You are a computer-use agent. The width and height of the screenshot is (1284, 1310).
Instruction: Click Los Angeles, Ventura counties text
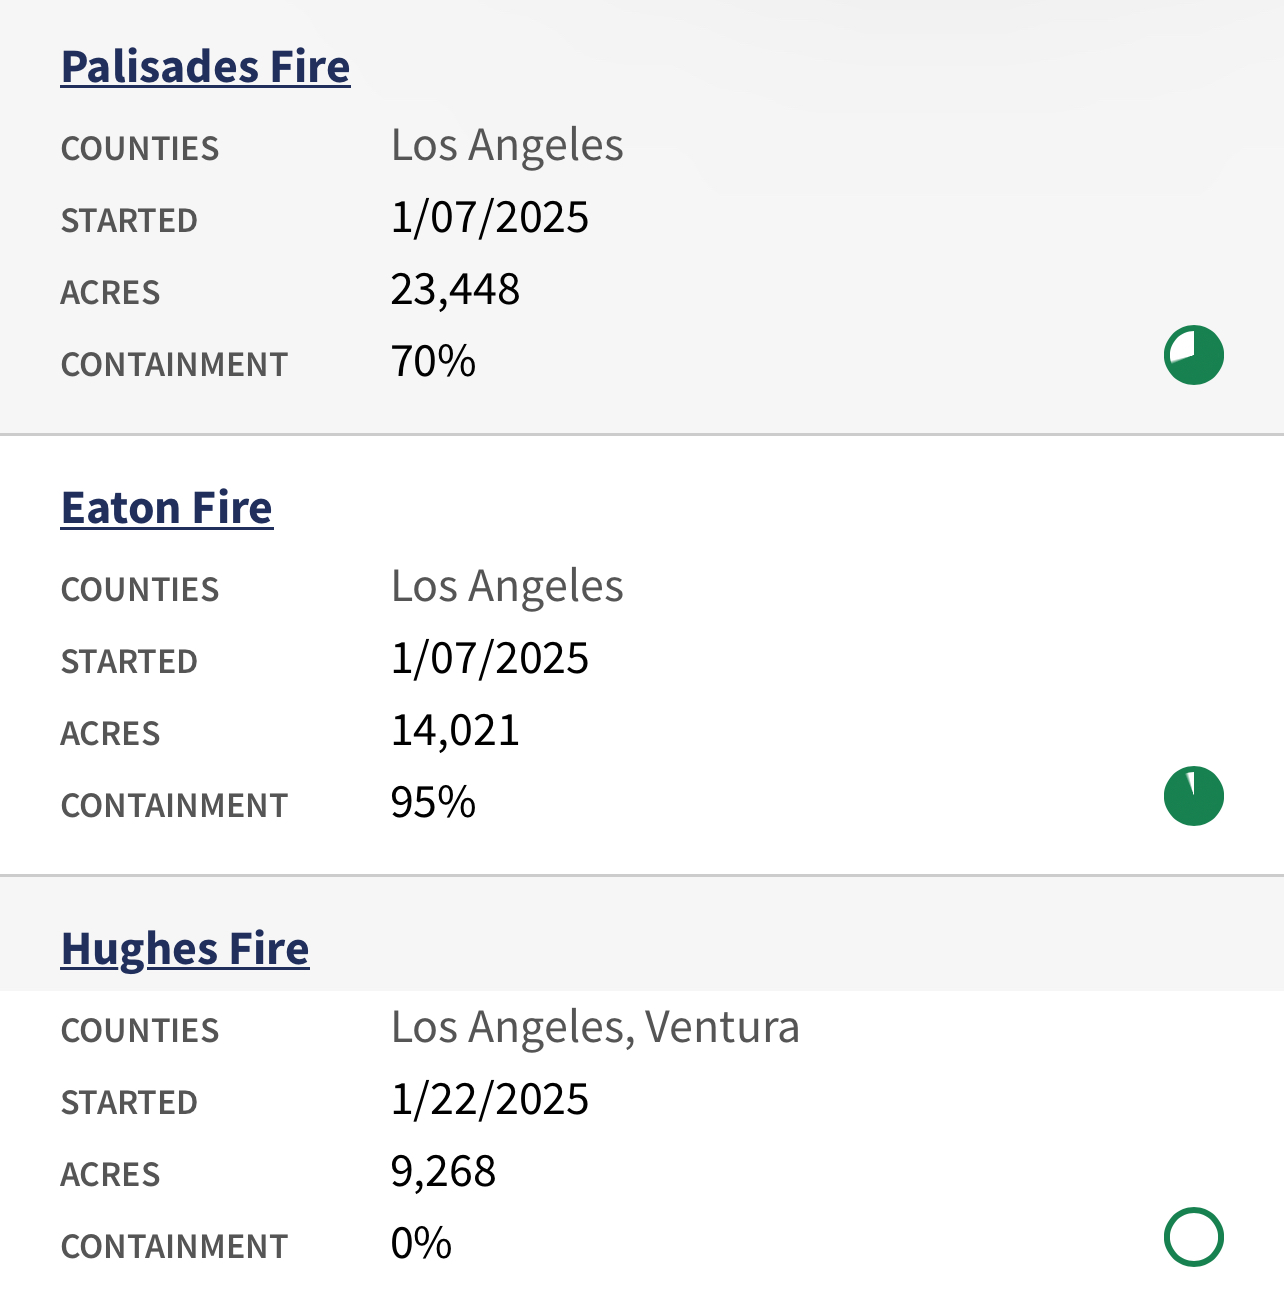tap(595, 1028)
